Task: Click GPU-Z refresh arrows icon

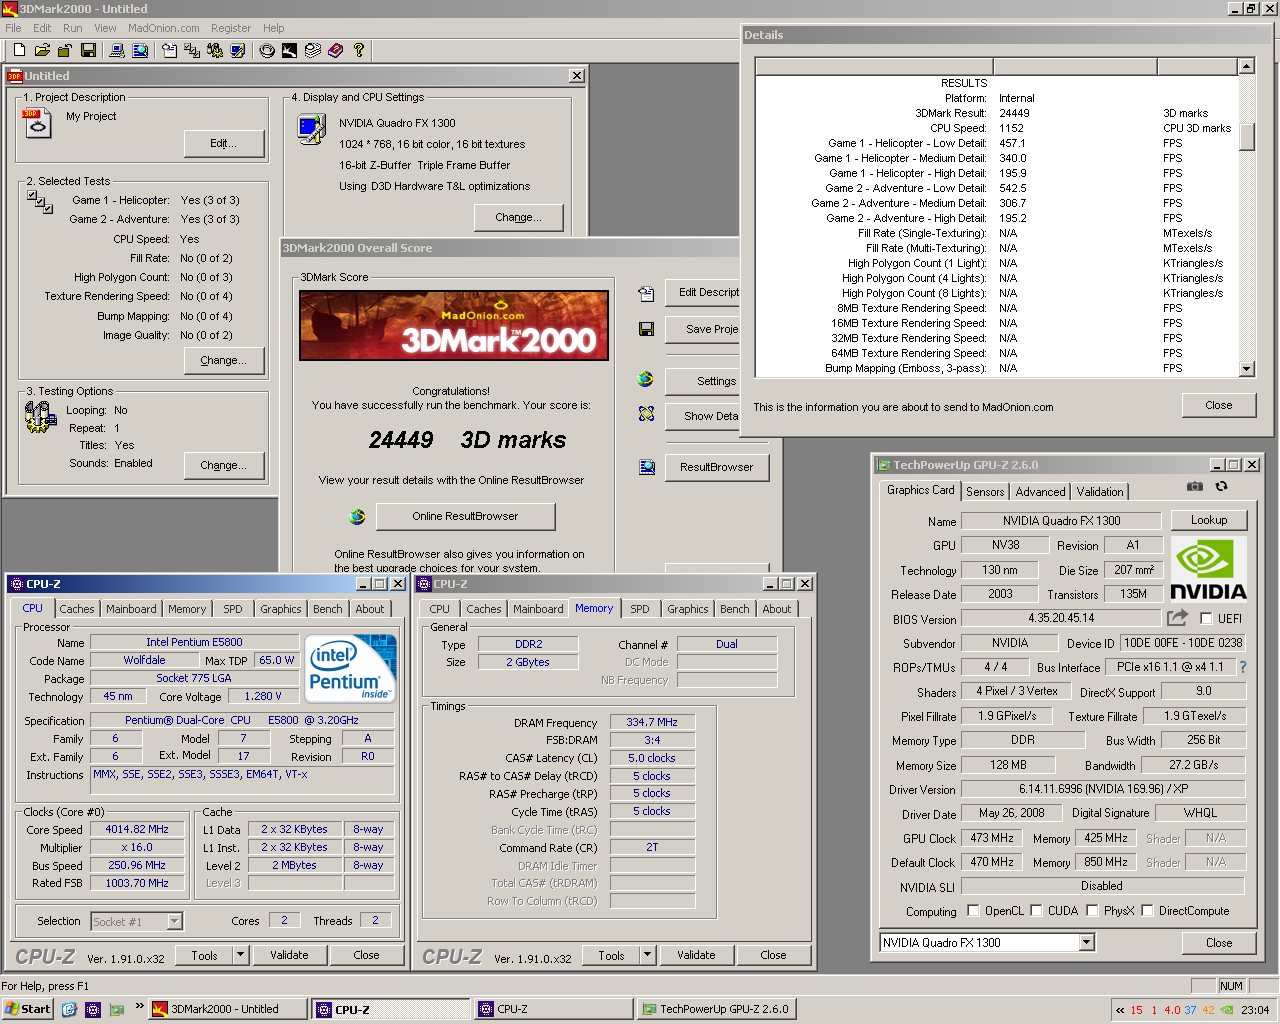Action: pos(1221,486)
